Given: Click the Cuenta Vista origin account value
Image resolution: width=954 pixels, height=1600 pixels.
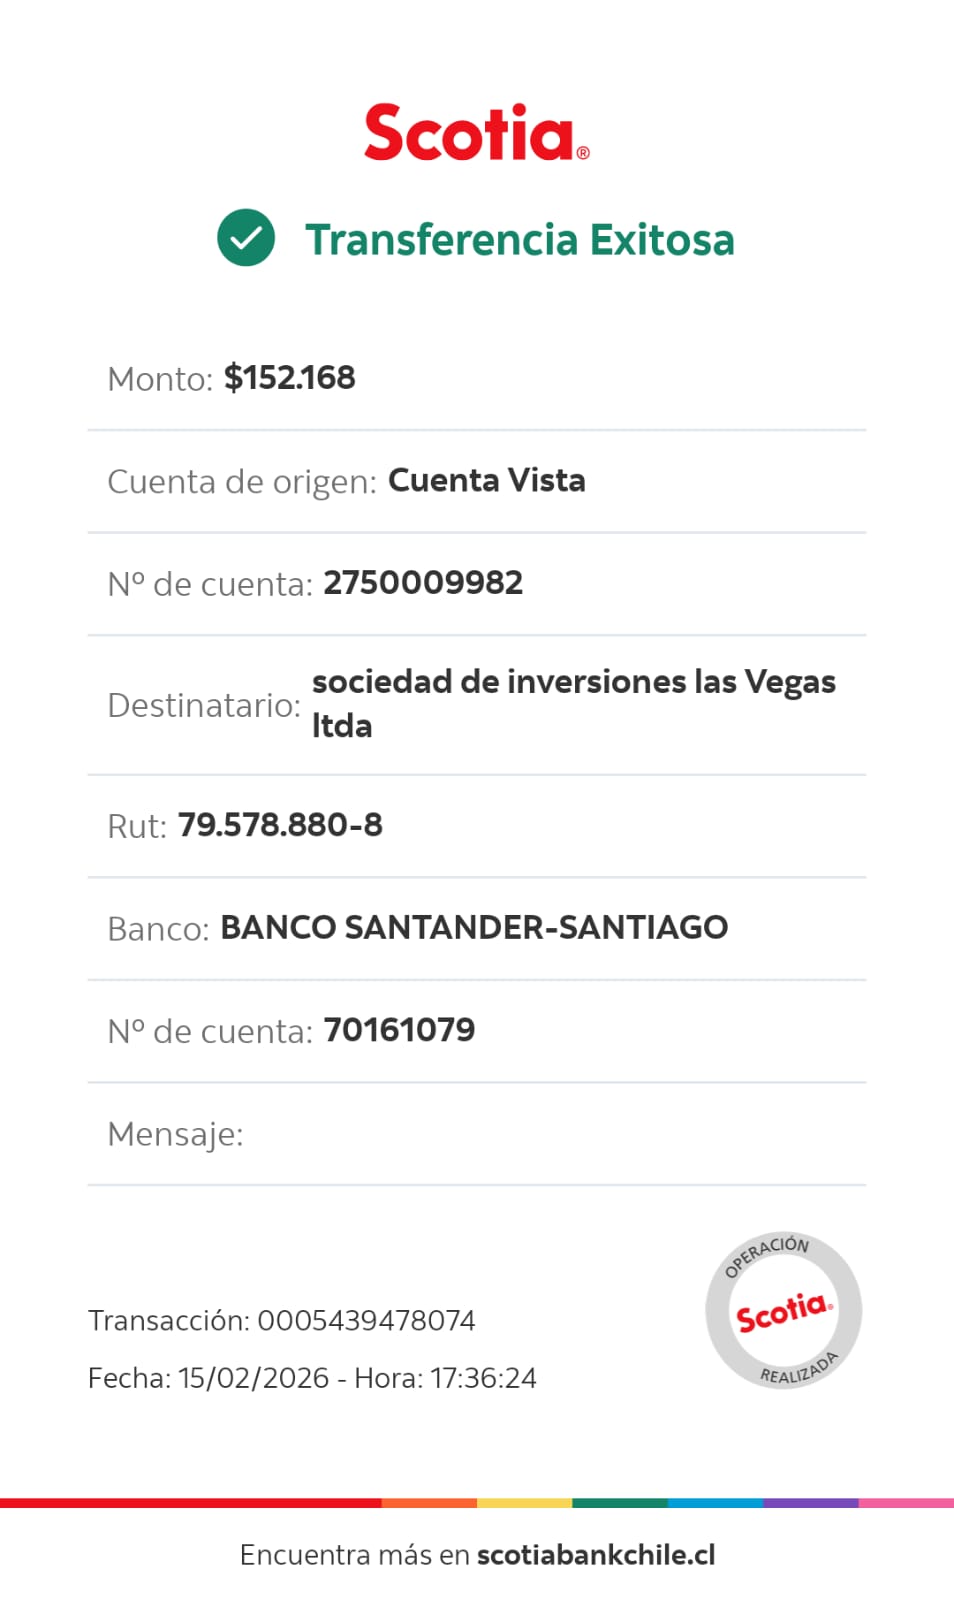Looking at the screenshot, I should (487, 480).
